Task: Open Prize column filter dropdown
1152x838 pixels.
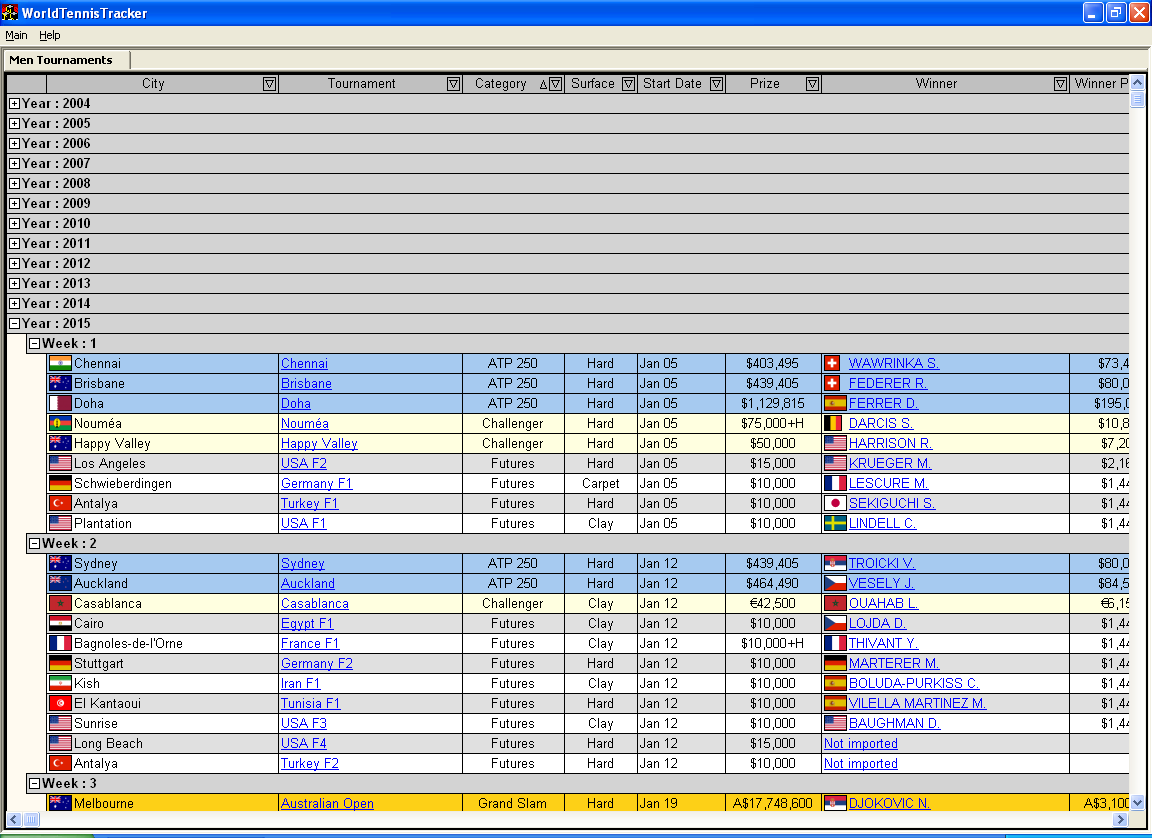Action: (812, 84)
